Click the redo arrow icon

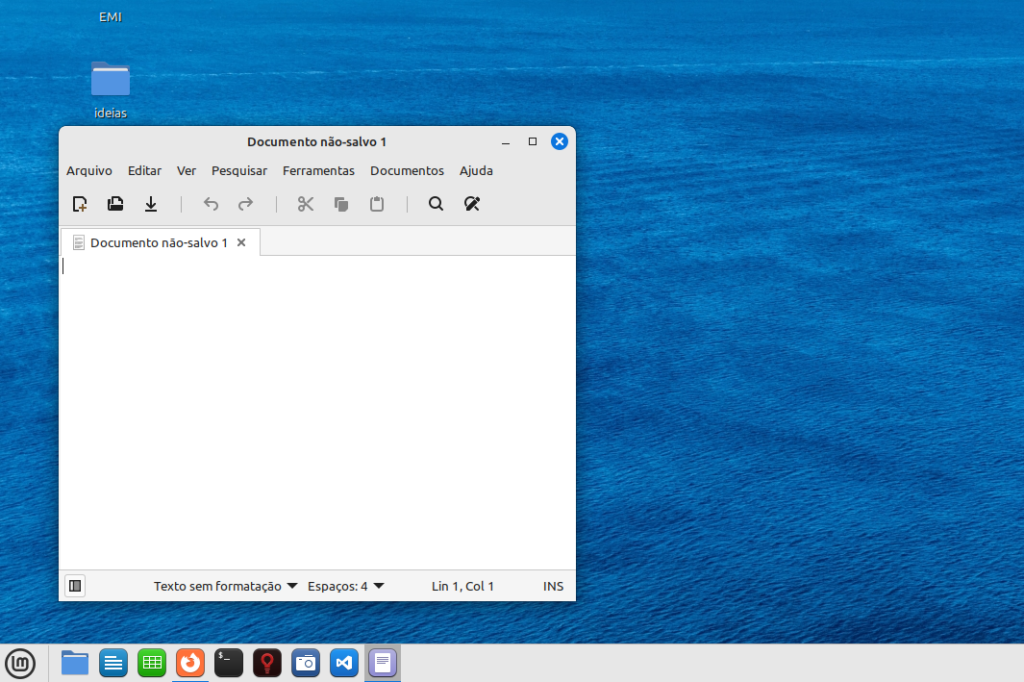pos(245,204)
